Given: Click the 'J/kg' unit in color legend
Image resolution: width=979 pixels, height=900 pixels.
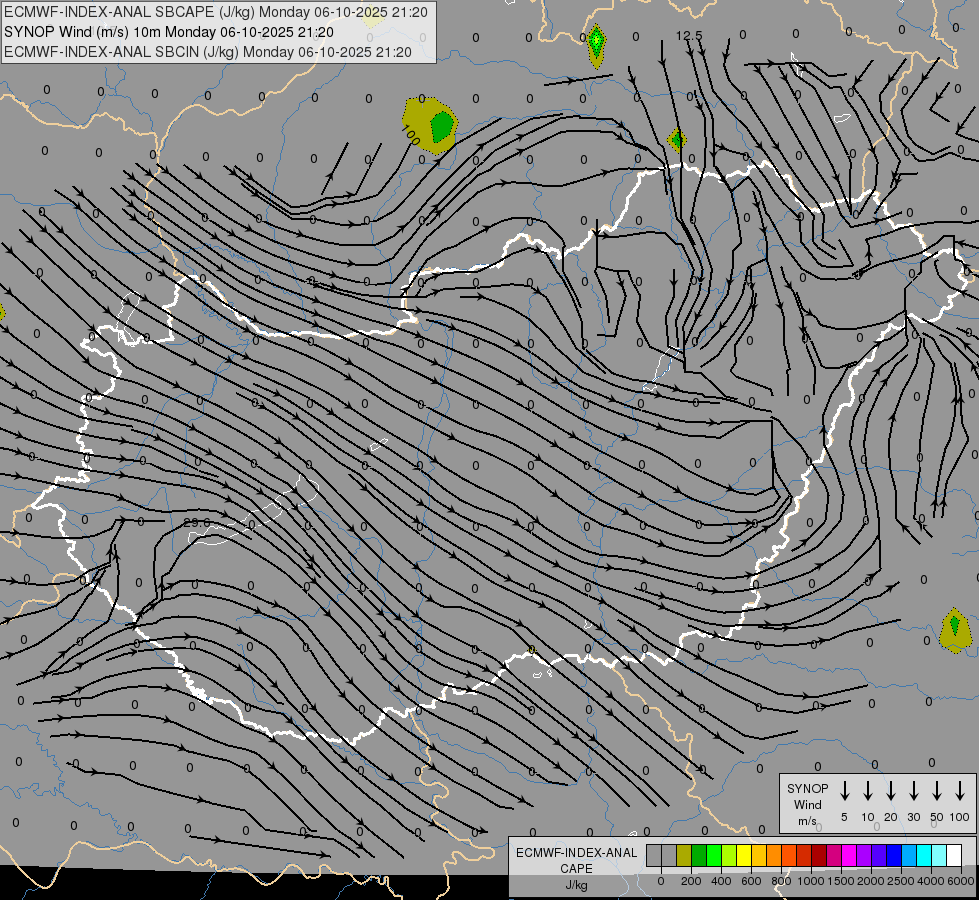Looking at the screenshot, I should coord(576,885).
